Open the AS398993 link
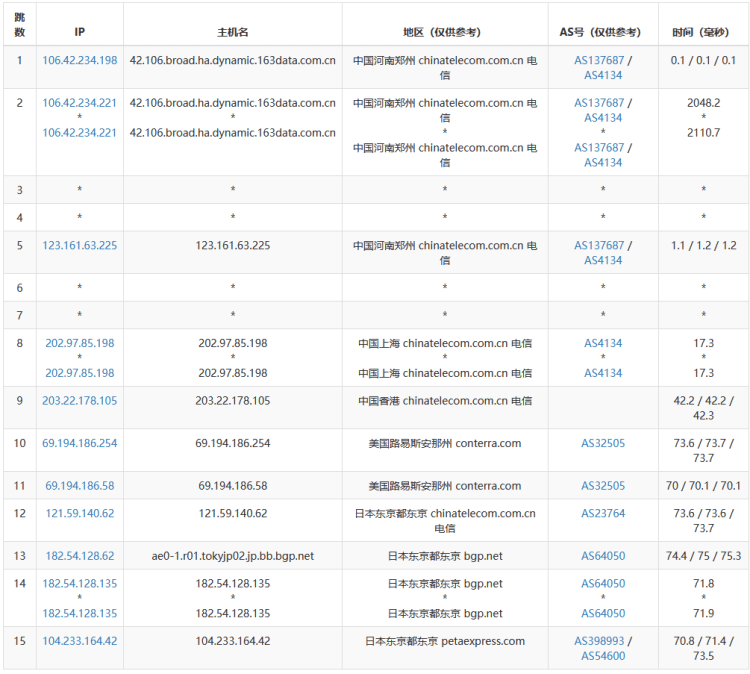This screenshot has height=674, width=750. pyautogui.click(x=599, y=641)
